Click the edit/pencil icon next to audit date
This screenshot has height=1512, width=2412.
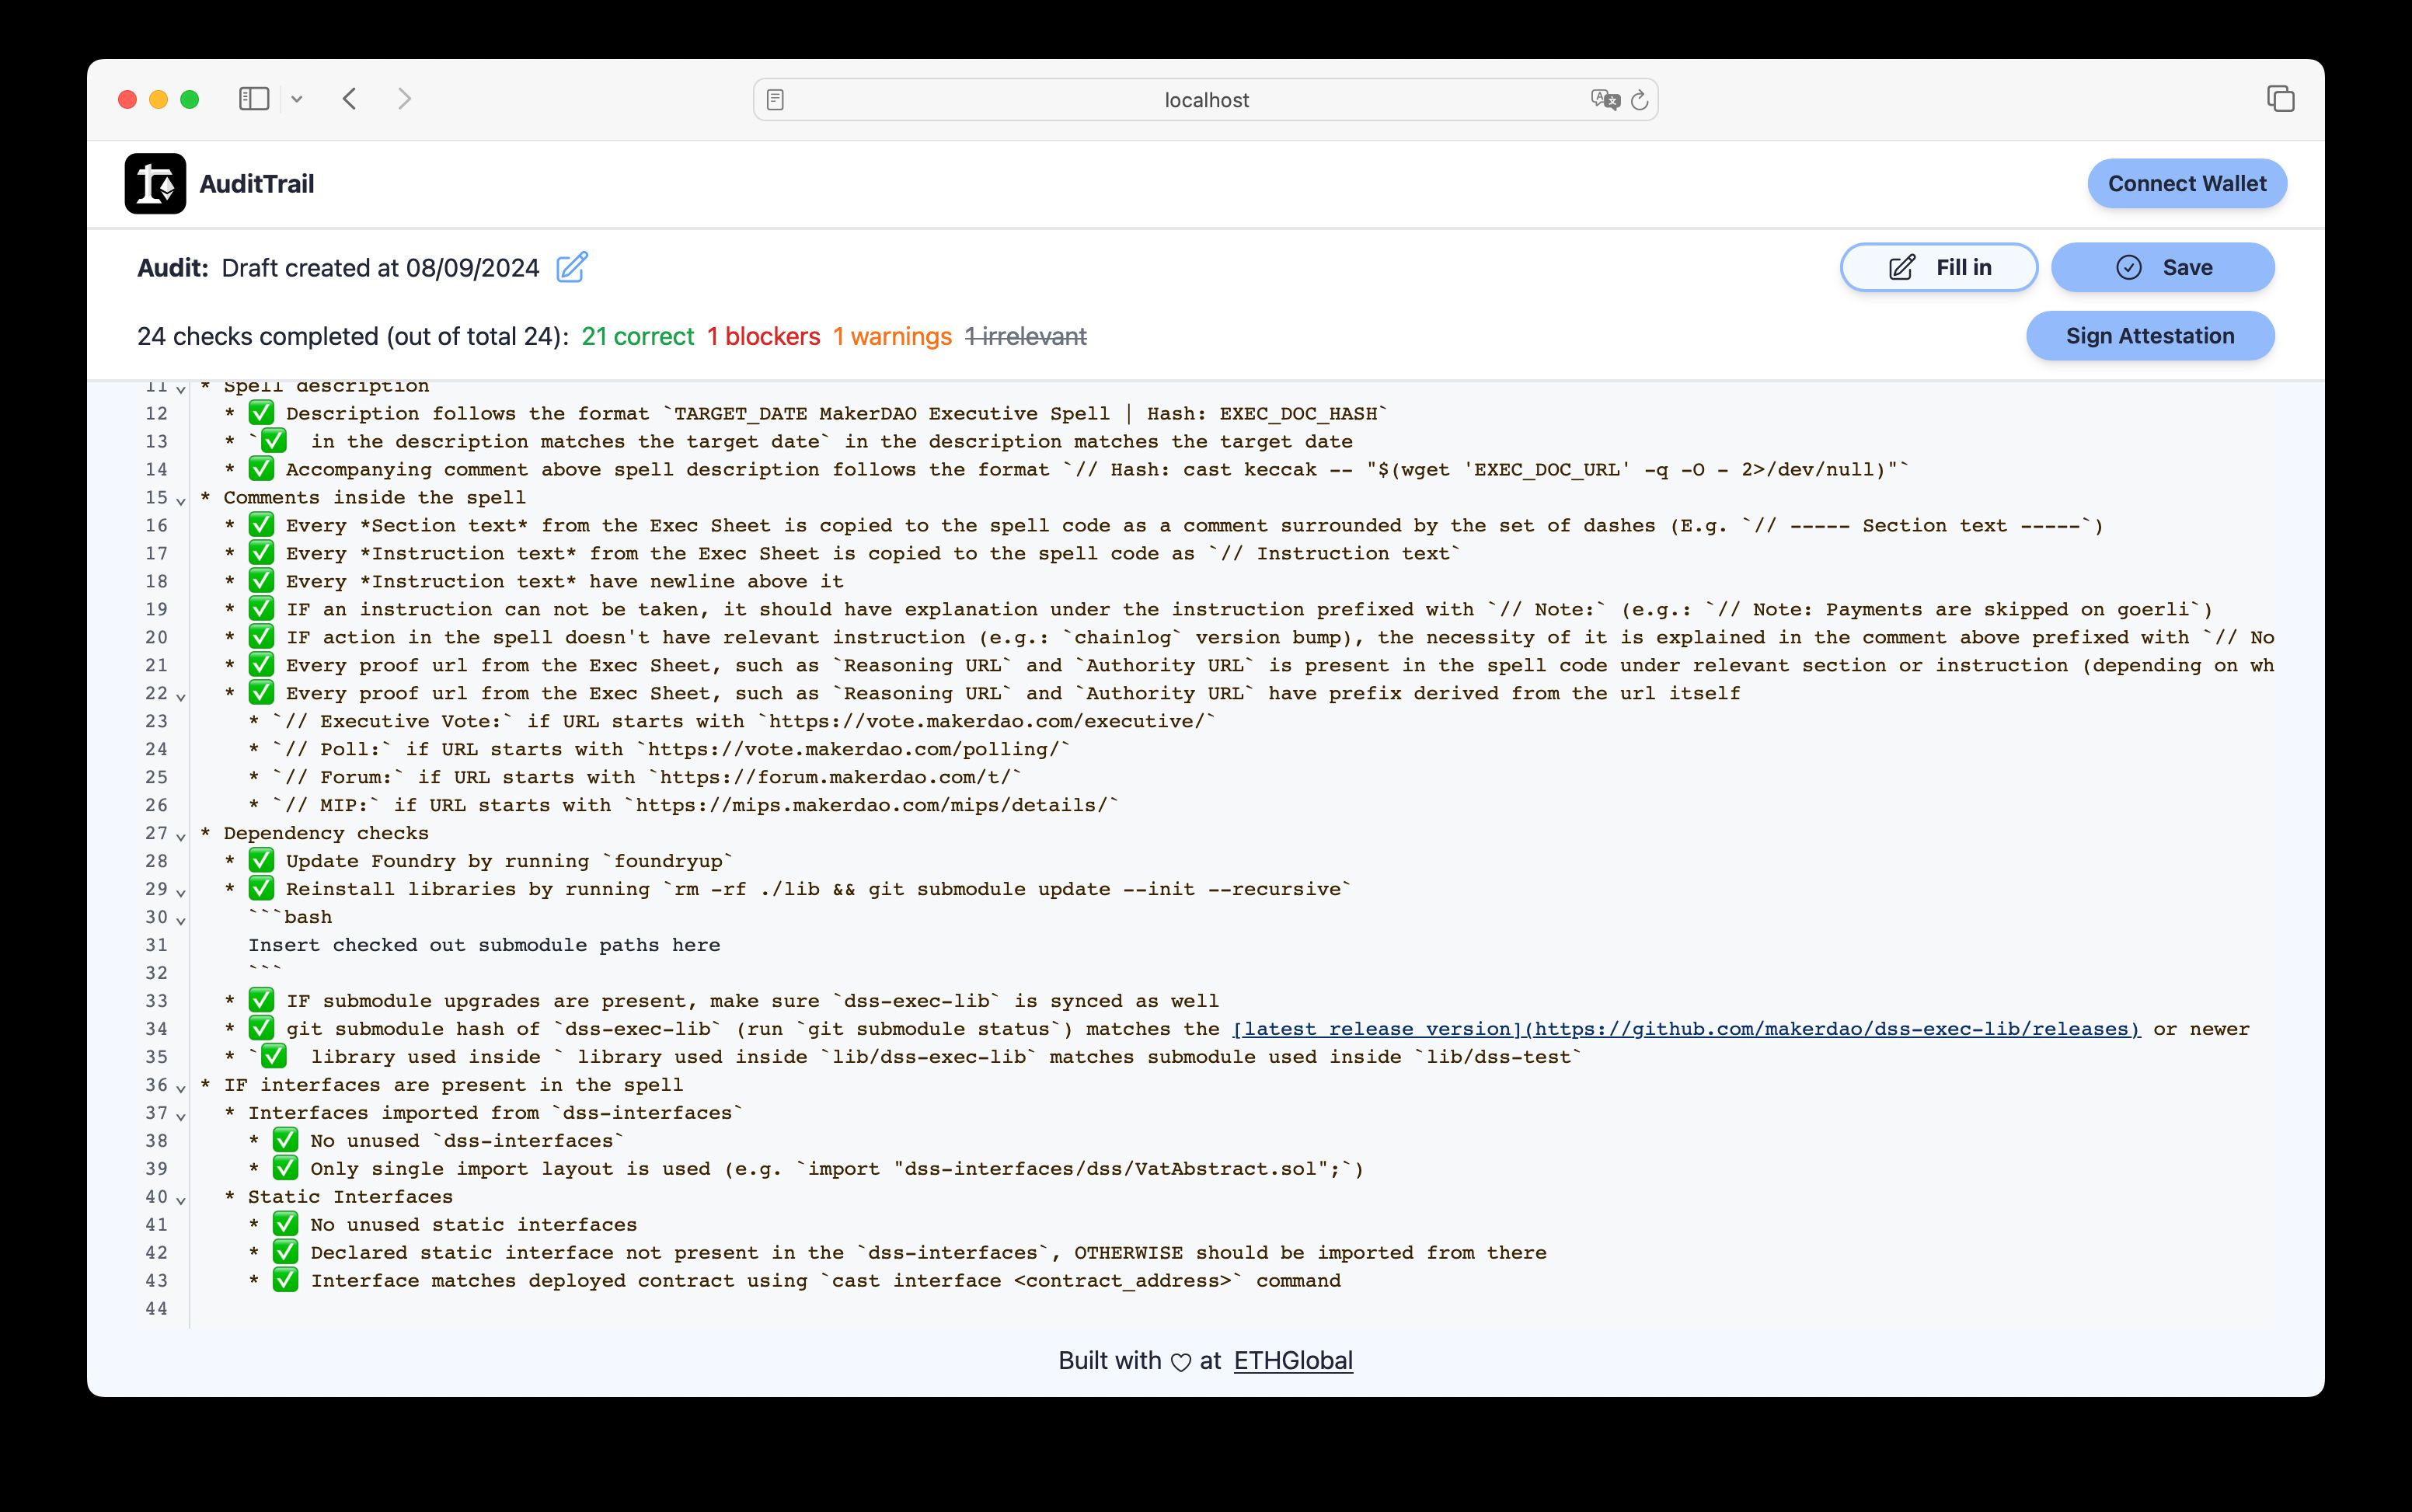coord(571,268)
